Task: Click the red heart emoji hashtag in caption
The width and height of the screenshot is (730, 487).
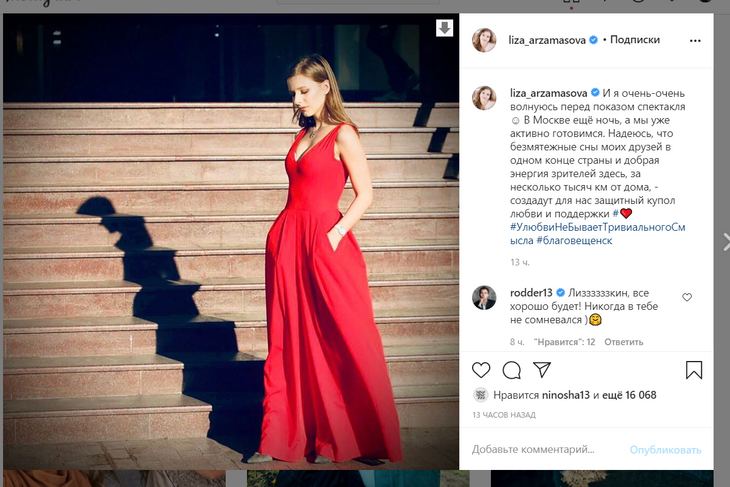Action: (x=622, y=213)
